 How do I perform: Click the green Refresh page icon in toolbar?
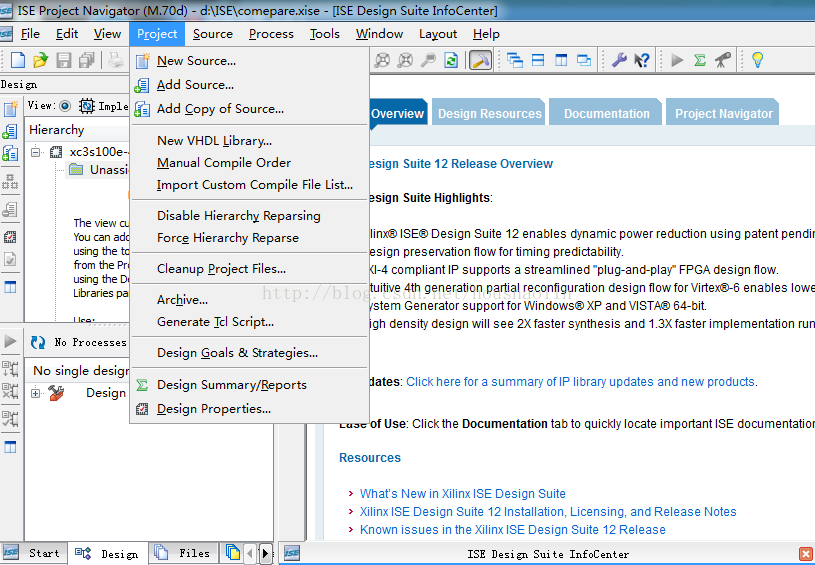(451, 60)
